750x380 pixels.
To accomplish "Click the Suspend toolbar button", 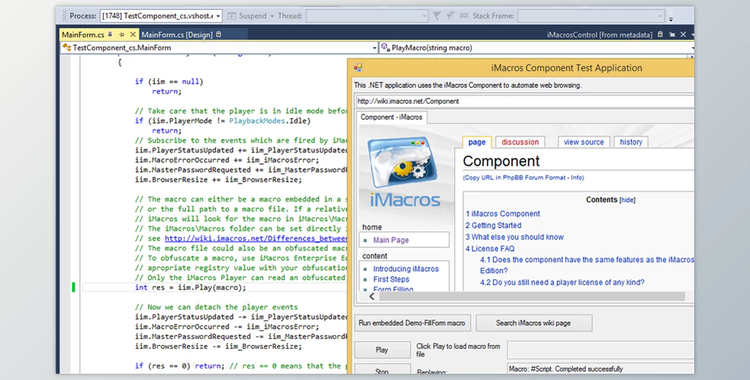I will pyautogui.click(x=247, y=16).
